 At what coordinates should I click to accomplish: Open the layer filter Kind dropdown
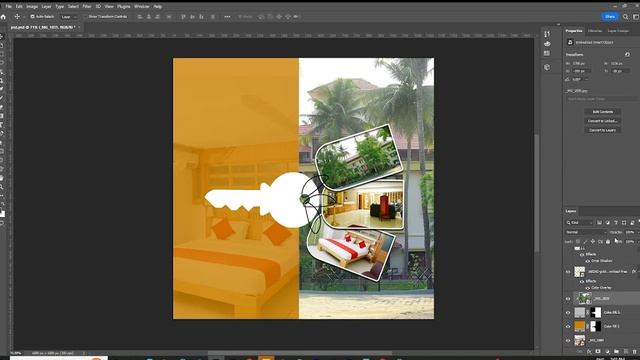580,222
